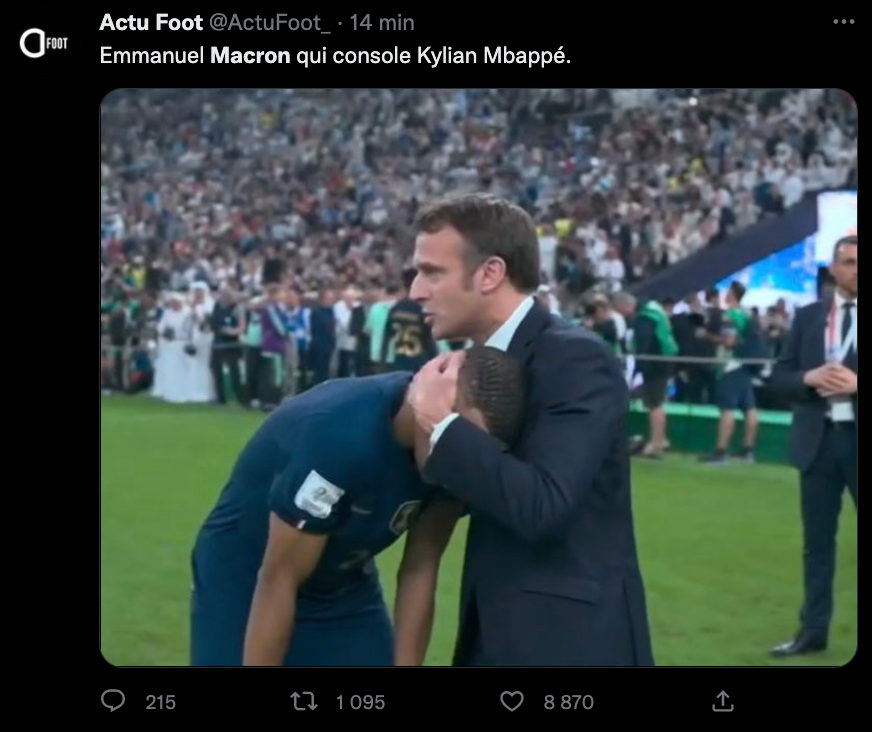Toggle the heart like icon
This screenshot has height=732, width=872.
pos(512,701)
